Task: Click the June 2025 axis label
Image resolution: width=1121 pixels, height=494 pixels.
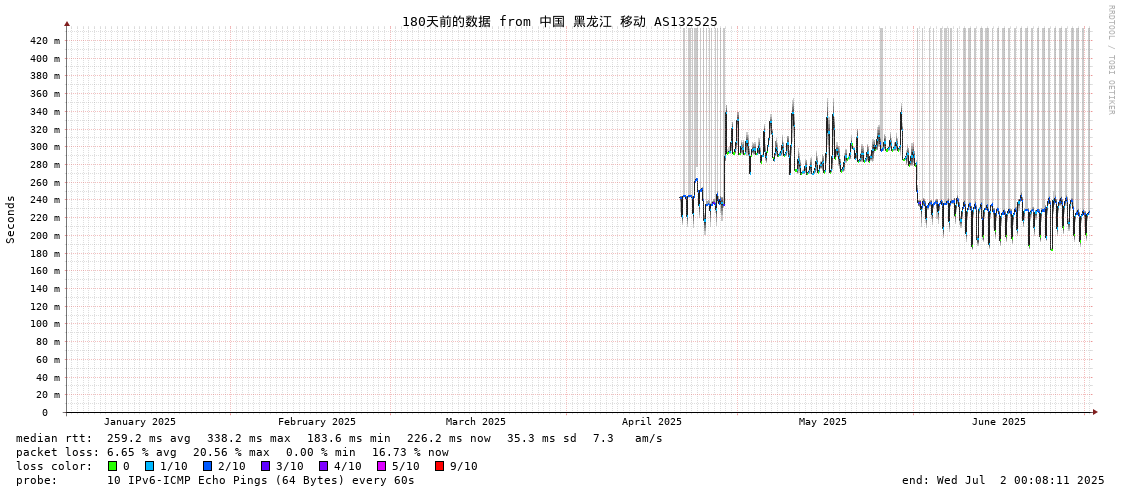Action: point(998,422)
